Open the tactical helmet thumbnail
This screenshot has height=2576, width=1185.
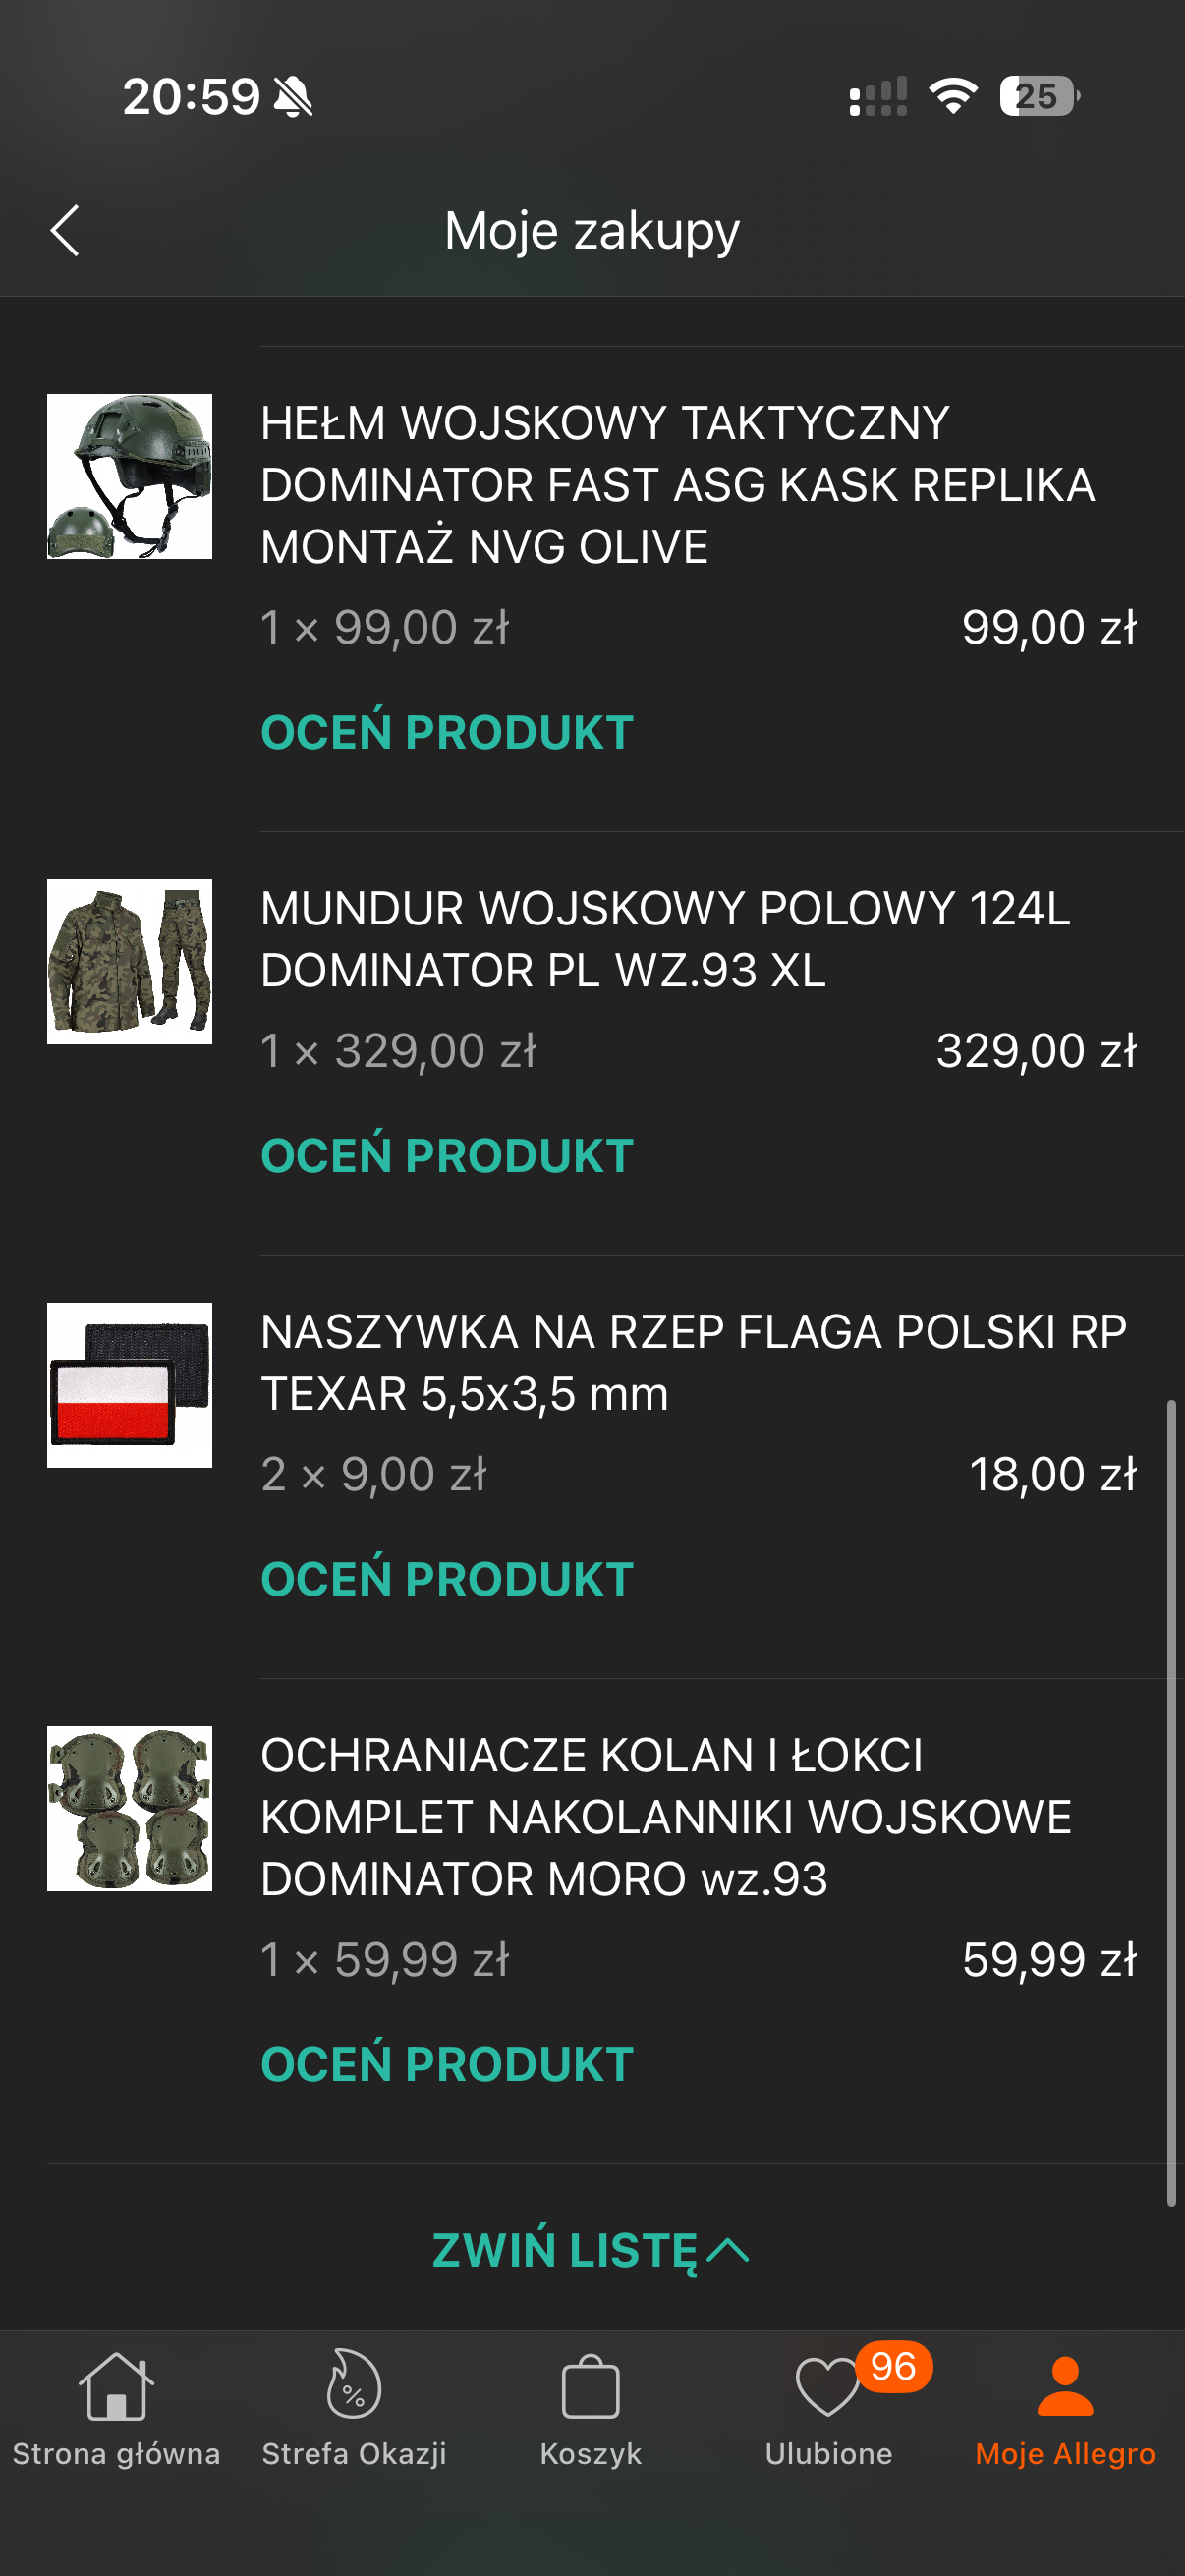tap(130, 476)
